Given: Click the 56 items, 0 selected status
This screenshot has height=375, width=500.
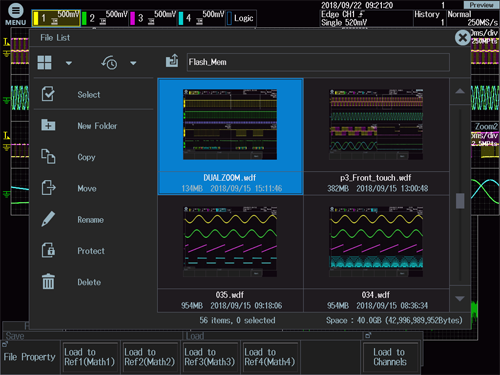Looking at the screenshot, I should [237, 320].
